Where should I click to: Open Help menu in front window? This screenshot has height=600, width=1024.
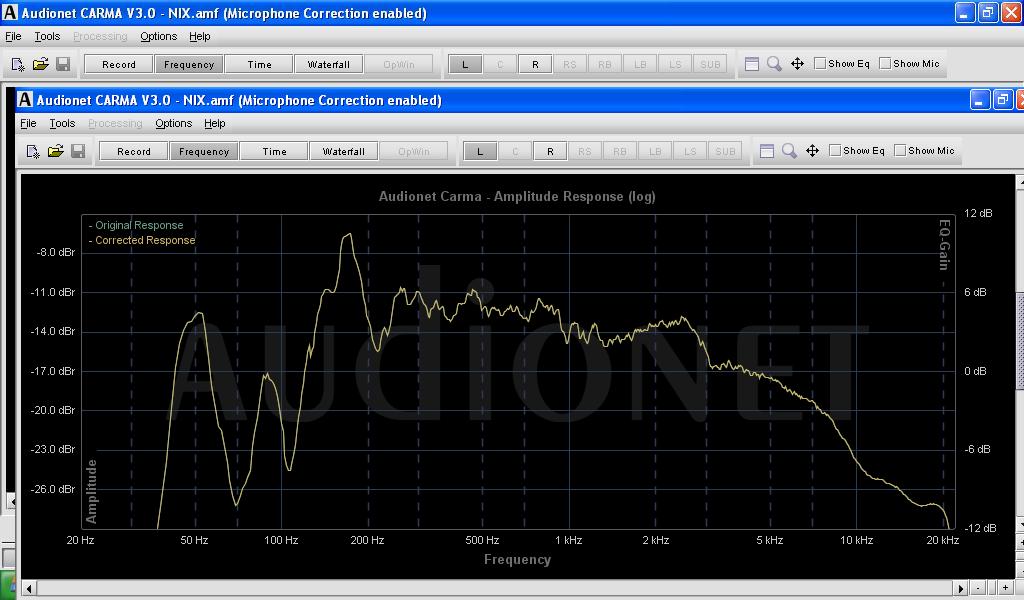215,123
